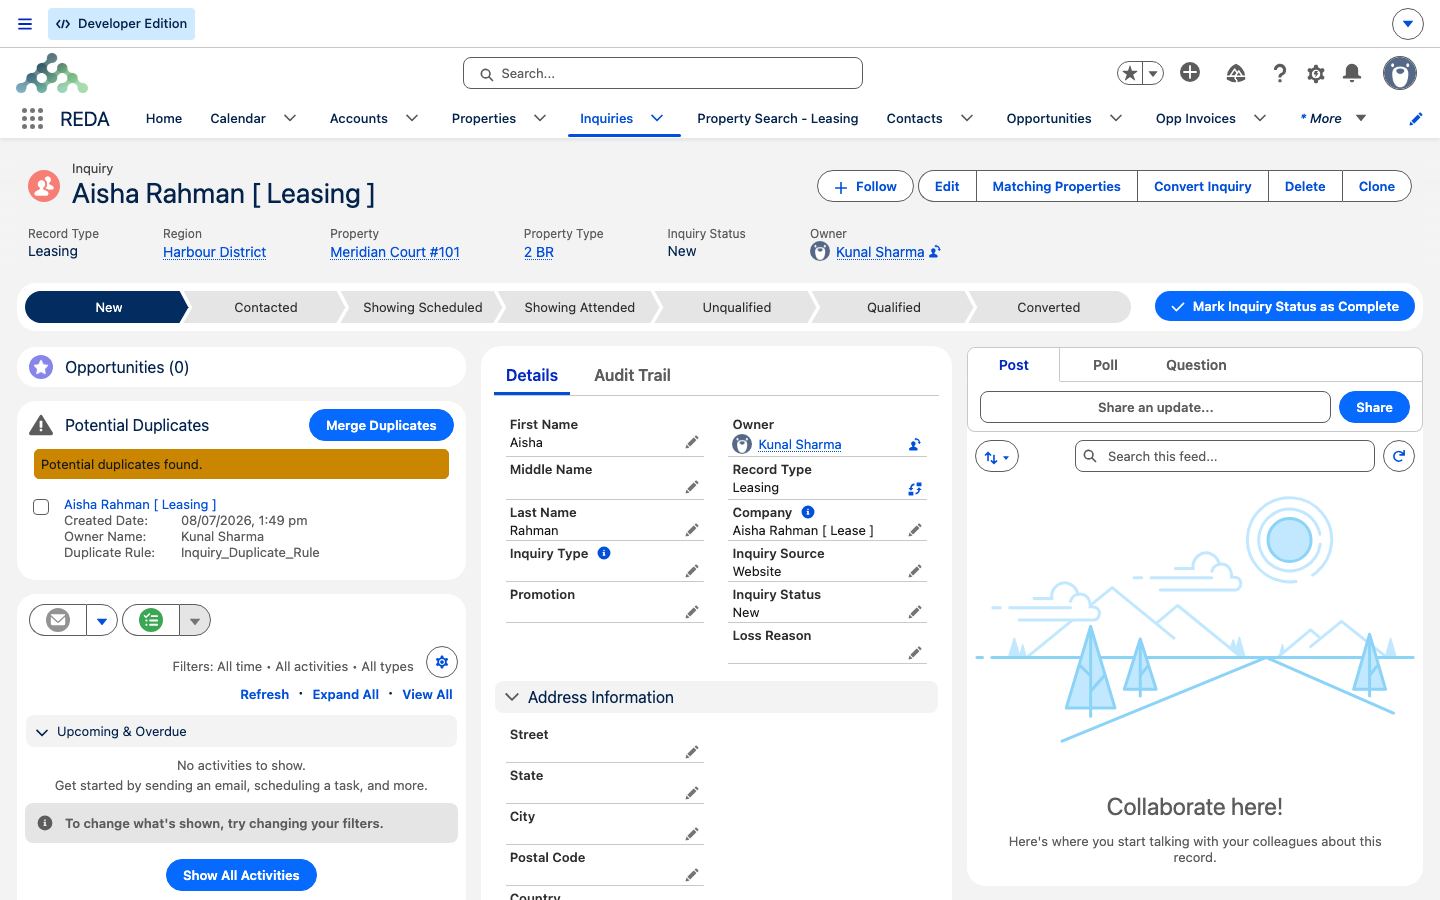
Task: Expand the More navigation dropdown
Action: 1334,118
